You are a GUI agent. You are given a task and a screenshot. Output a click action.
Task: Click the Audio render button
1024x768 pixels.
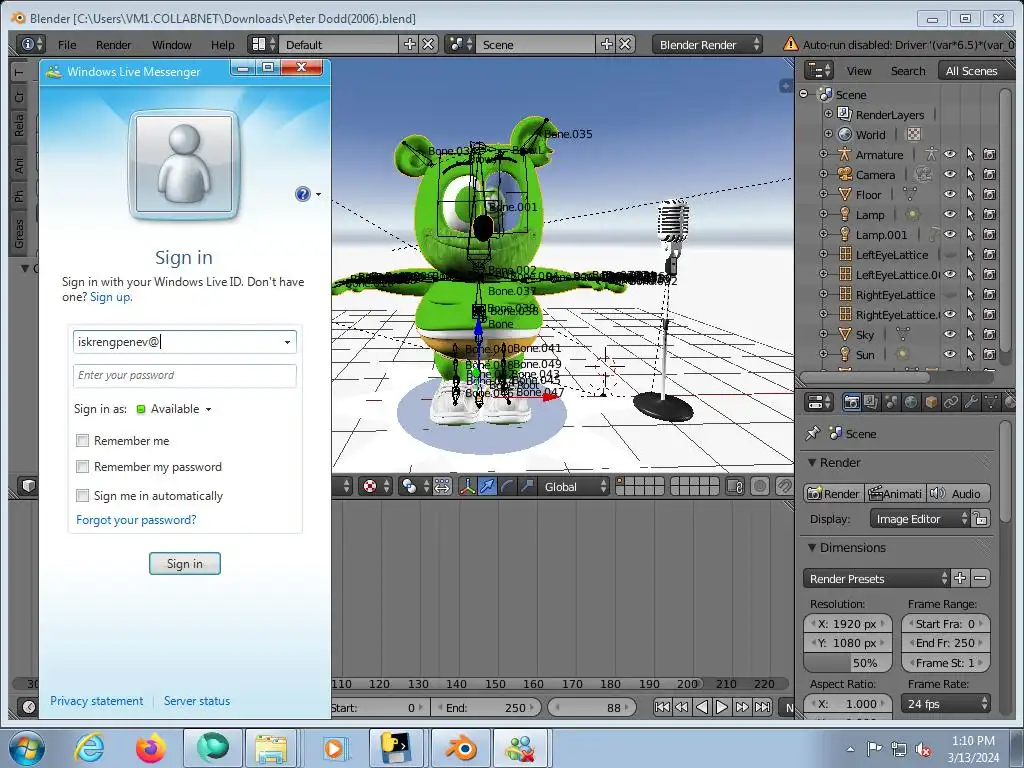pos(958,493)
